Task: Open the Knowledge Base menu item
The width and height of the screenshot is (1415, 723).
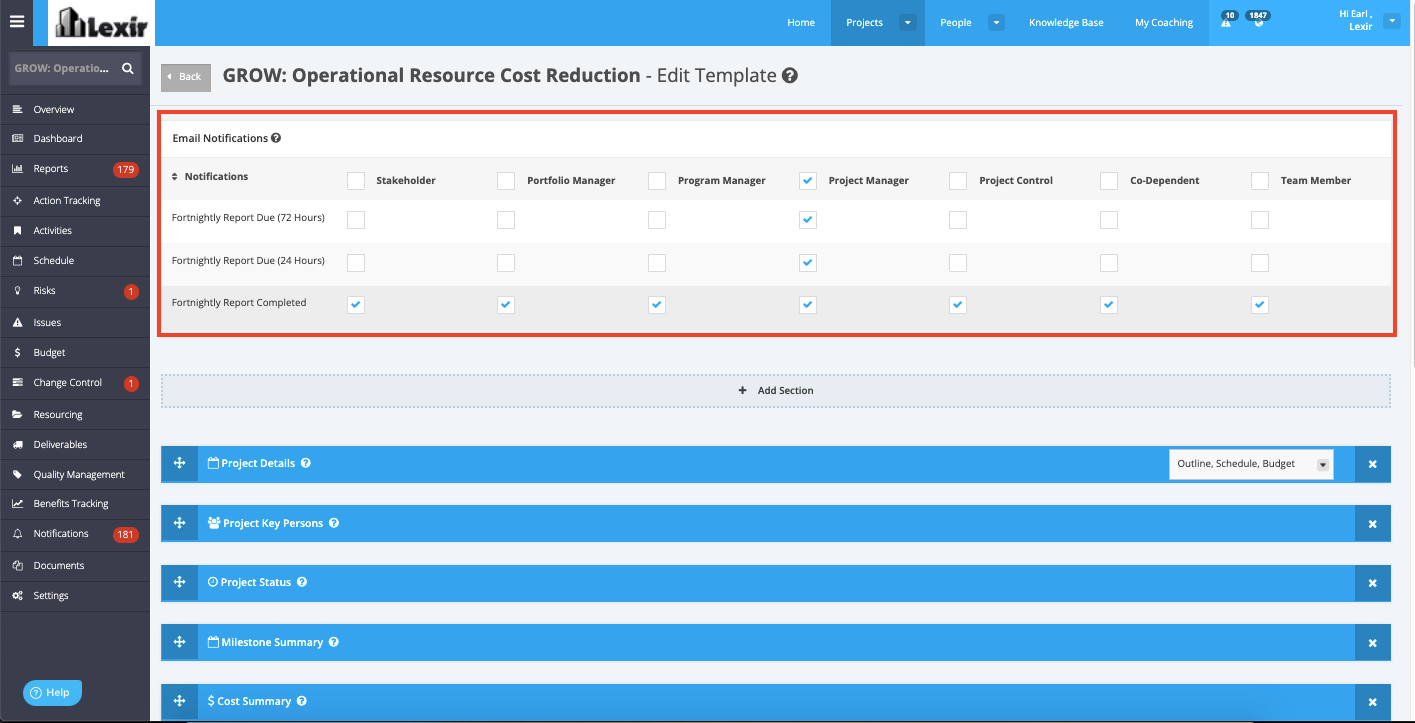Action: pos(1066,22)
